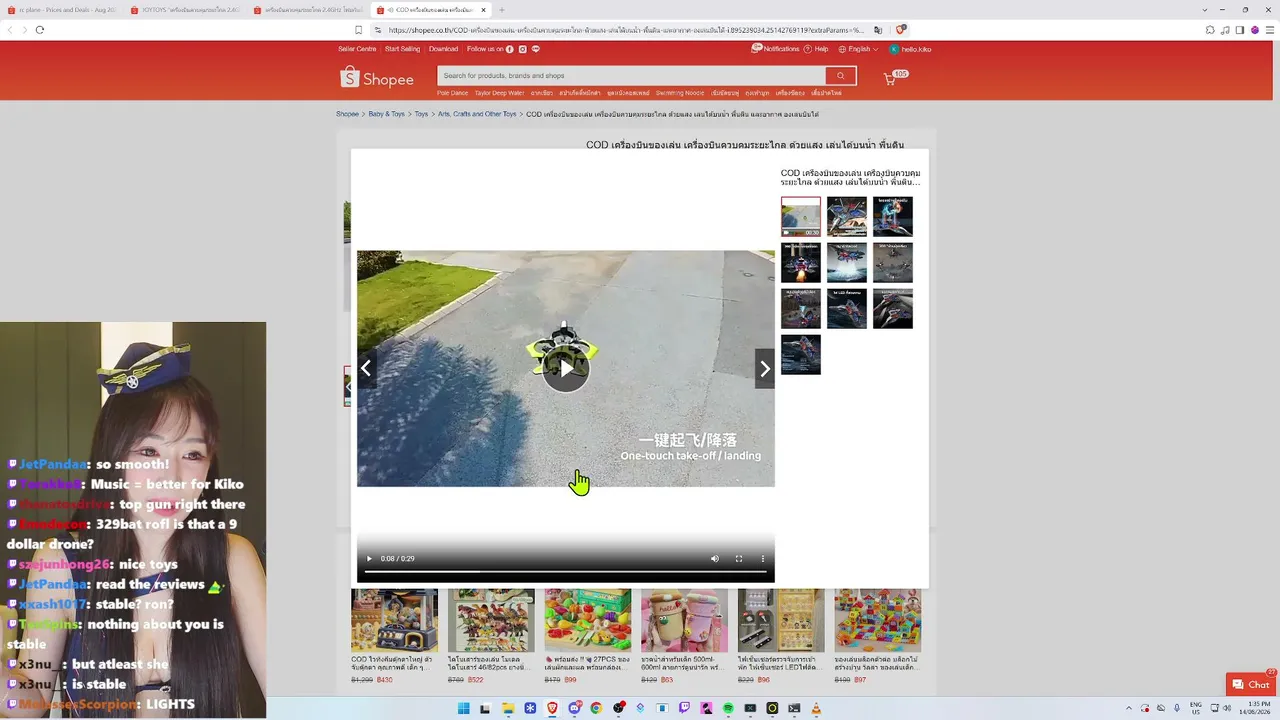
Task: Switch to the third browser tab
Action: coord(308,10)
